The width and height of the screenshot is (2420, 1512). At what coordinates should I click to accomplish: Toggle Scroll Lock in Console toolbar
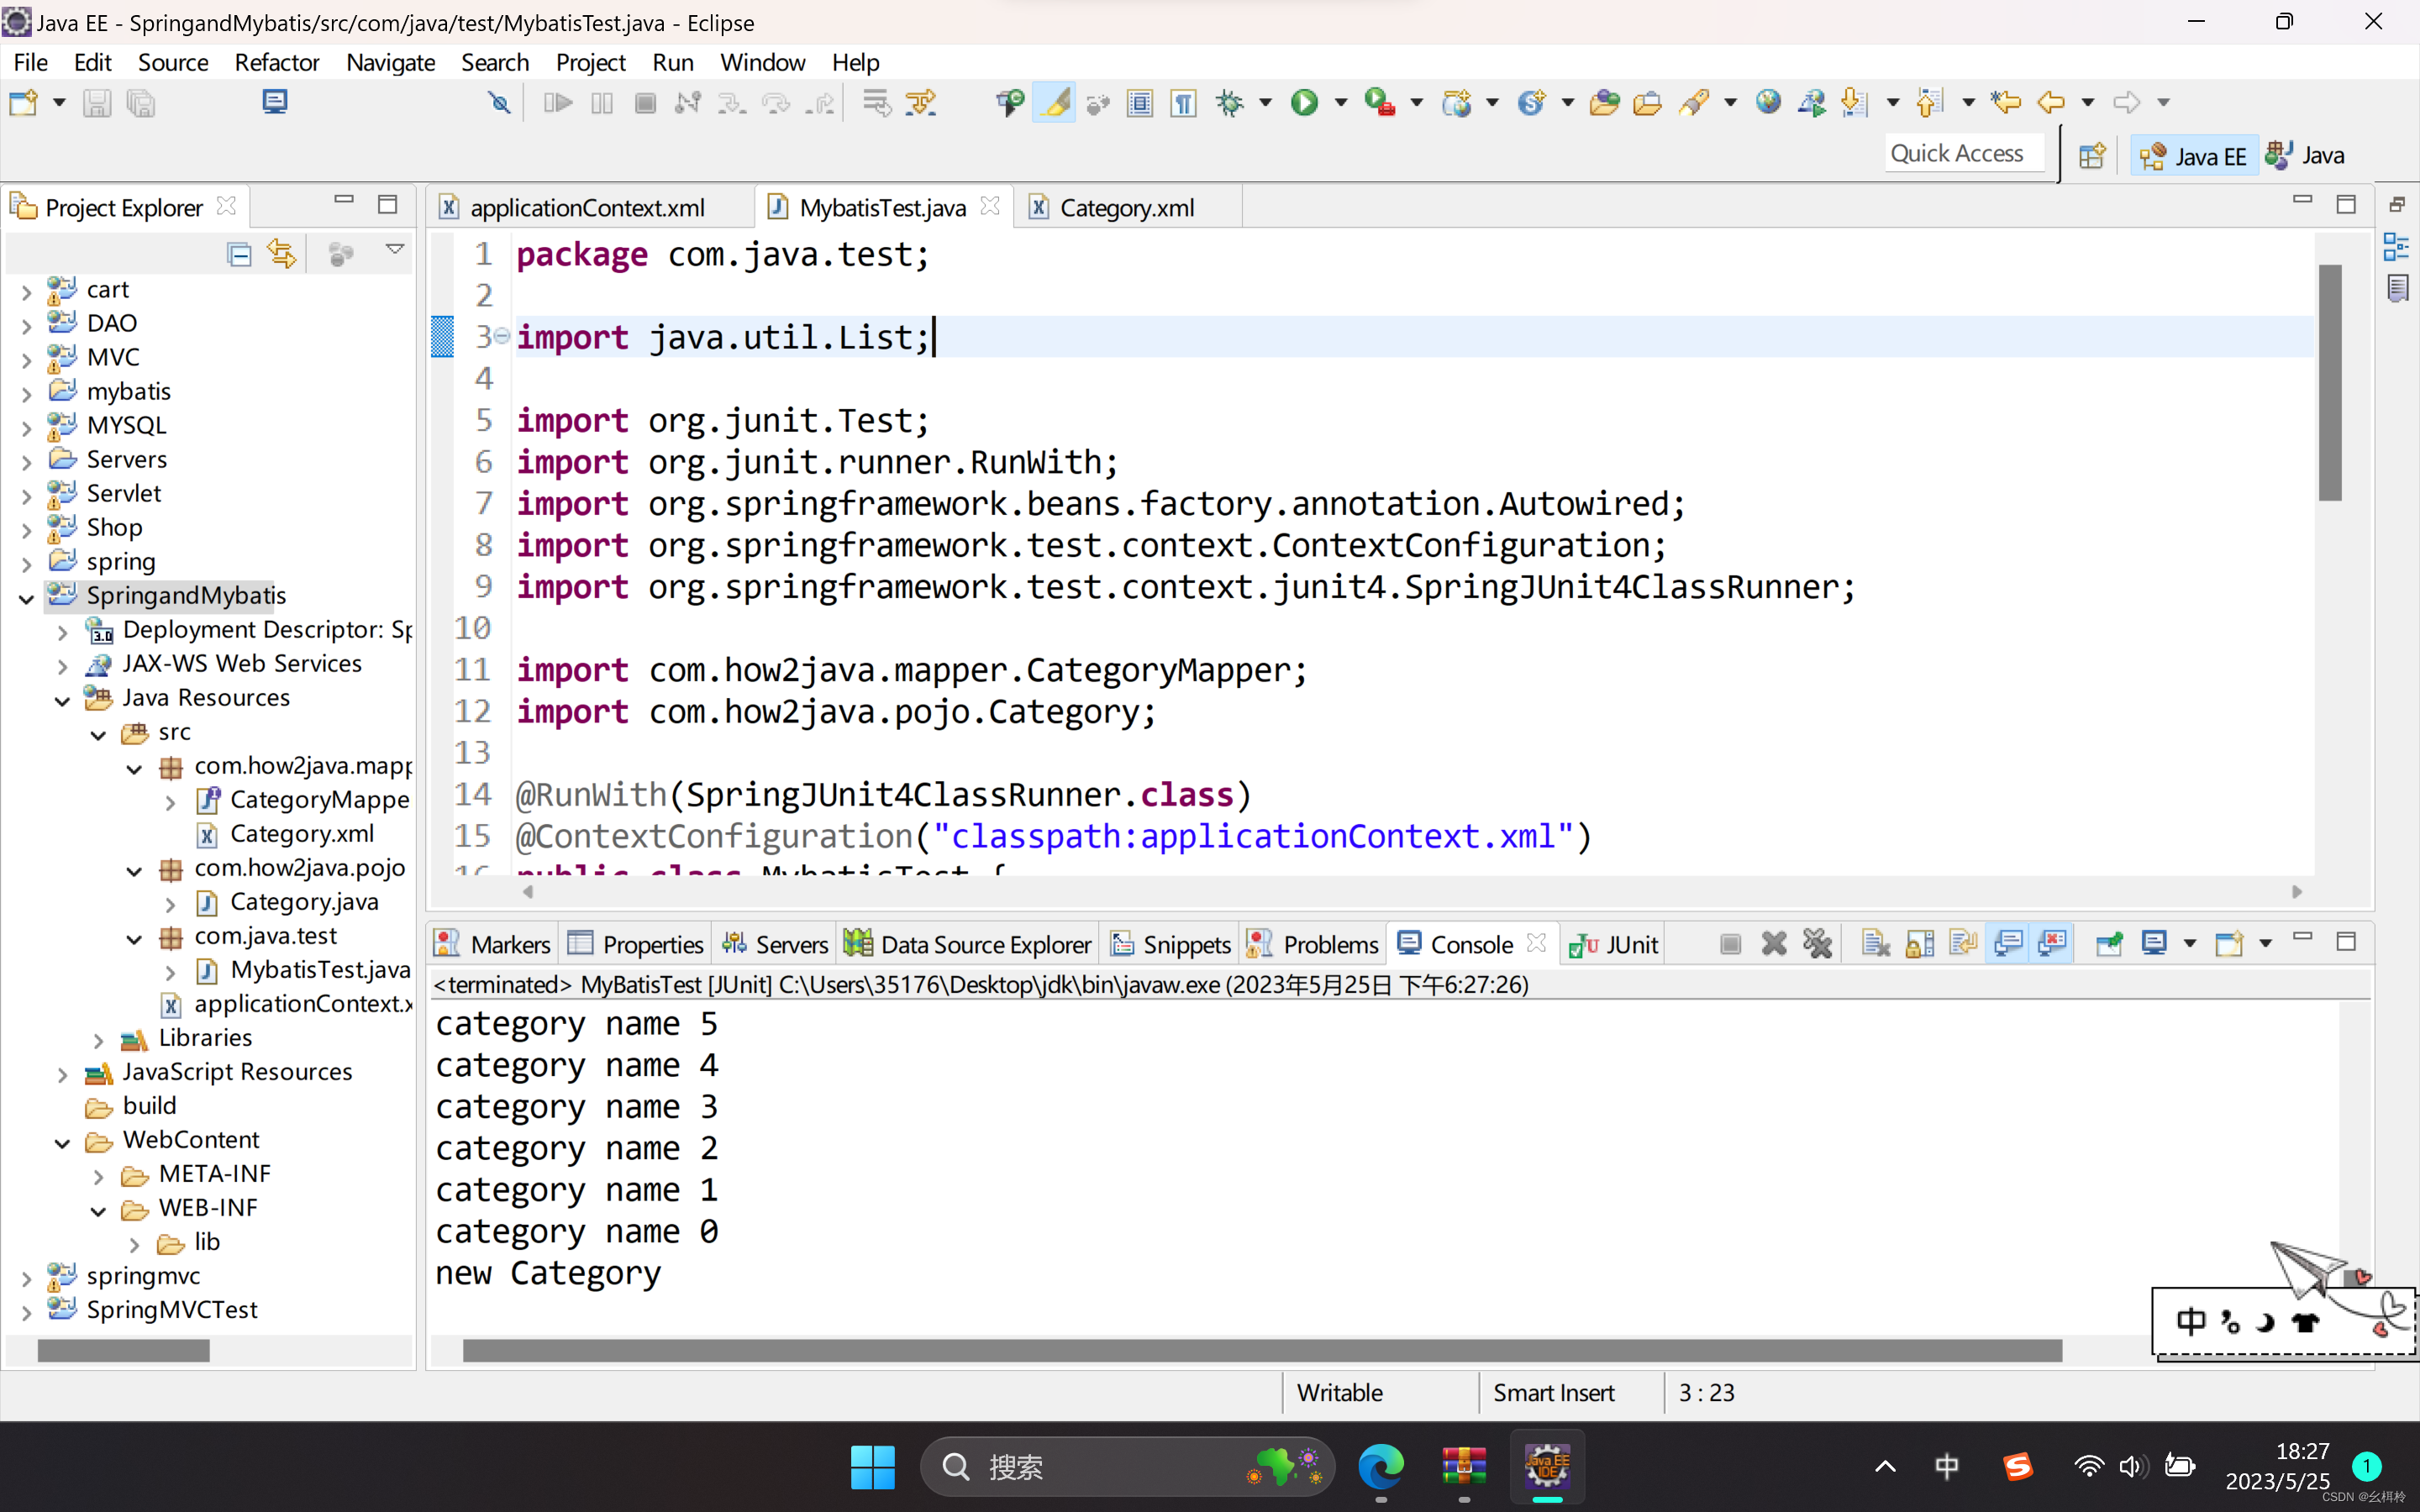[x=1919, y=944]
